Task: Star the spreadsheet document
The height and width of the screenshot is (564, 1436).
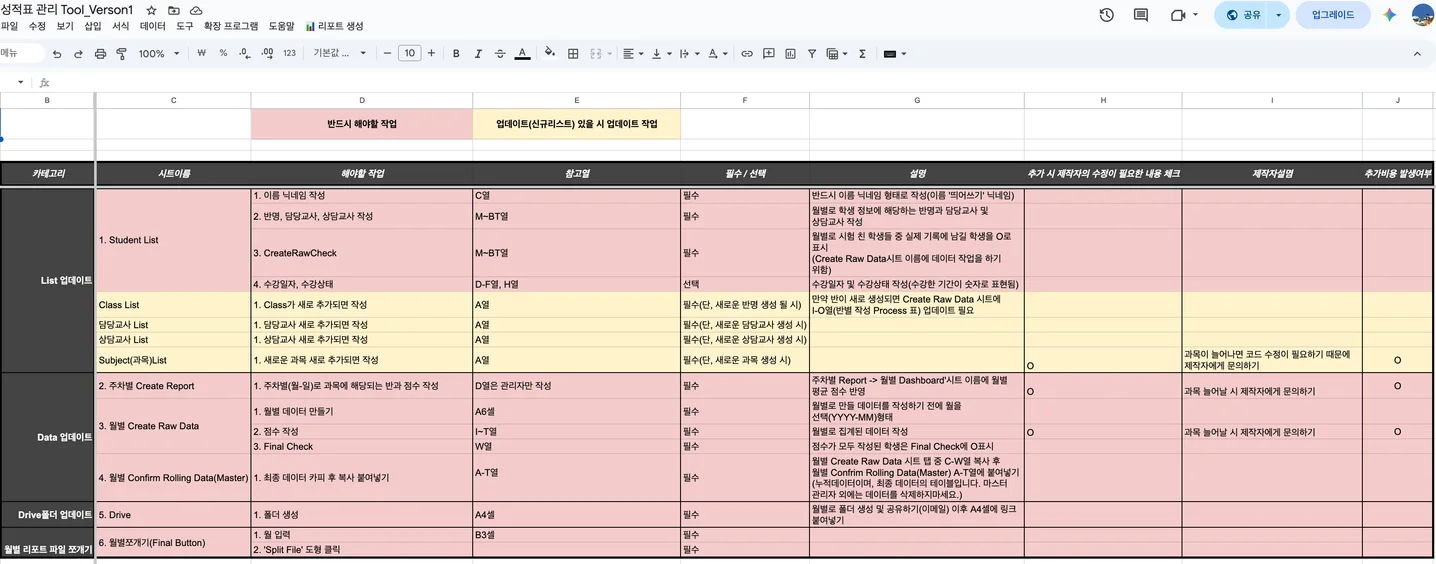Action: [x=152, y=9]
